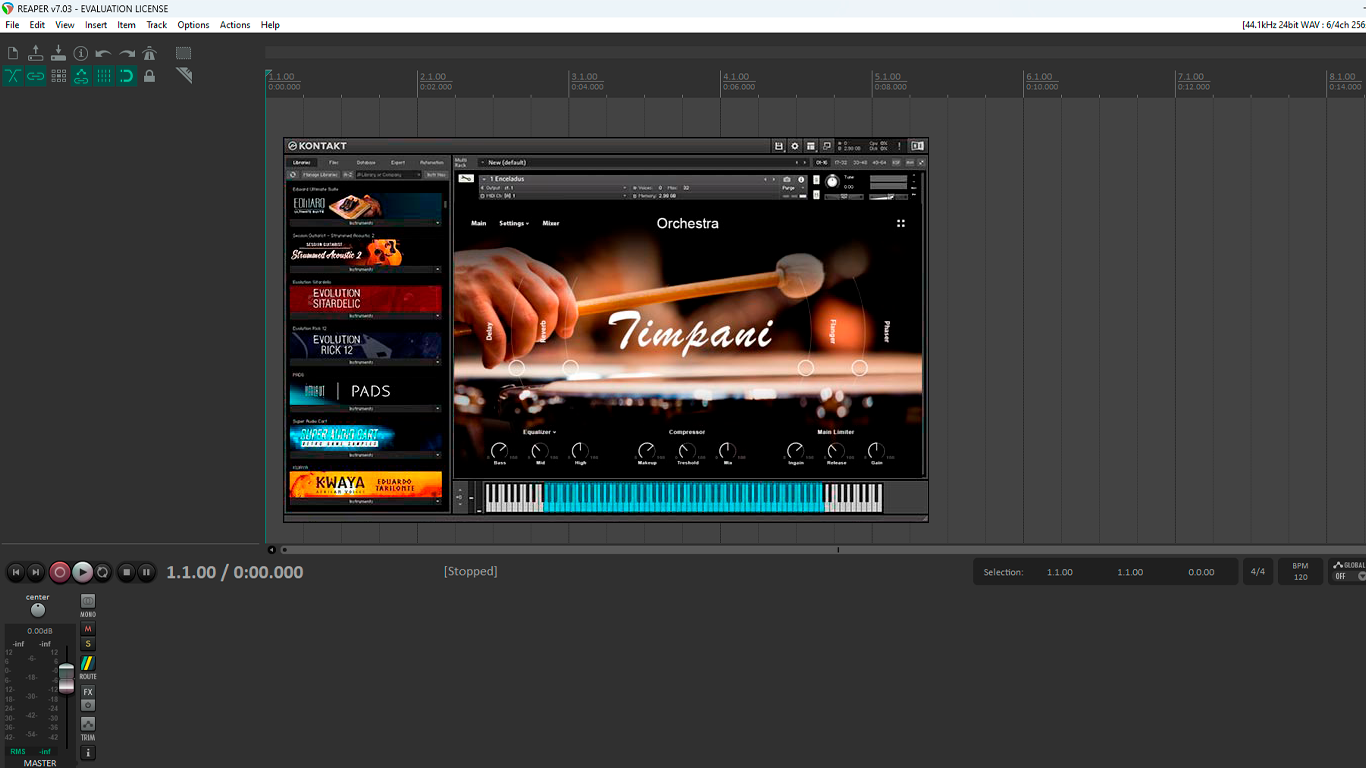
Task: Click the master track info i icon
Action: 88,753
